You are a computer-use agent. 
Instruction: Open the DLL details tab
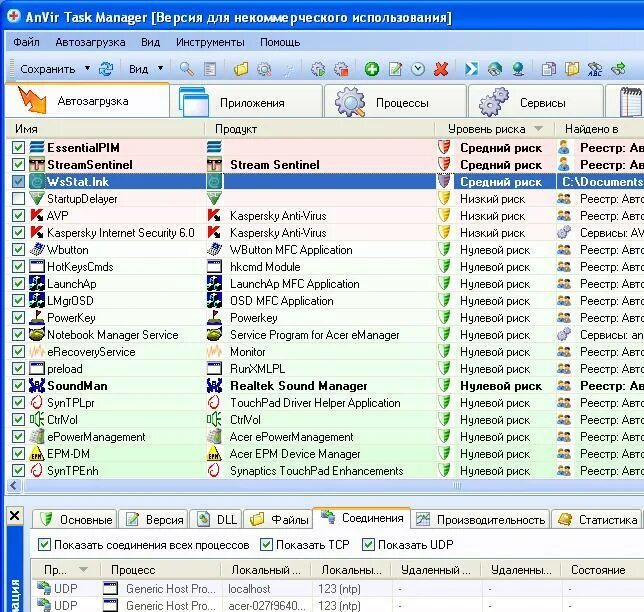pyautogui.click(x=216, y=519)
